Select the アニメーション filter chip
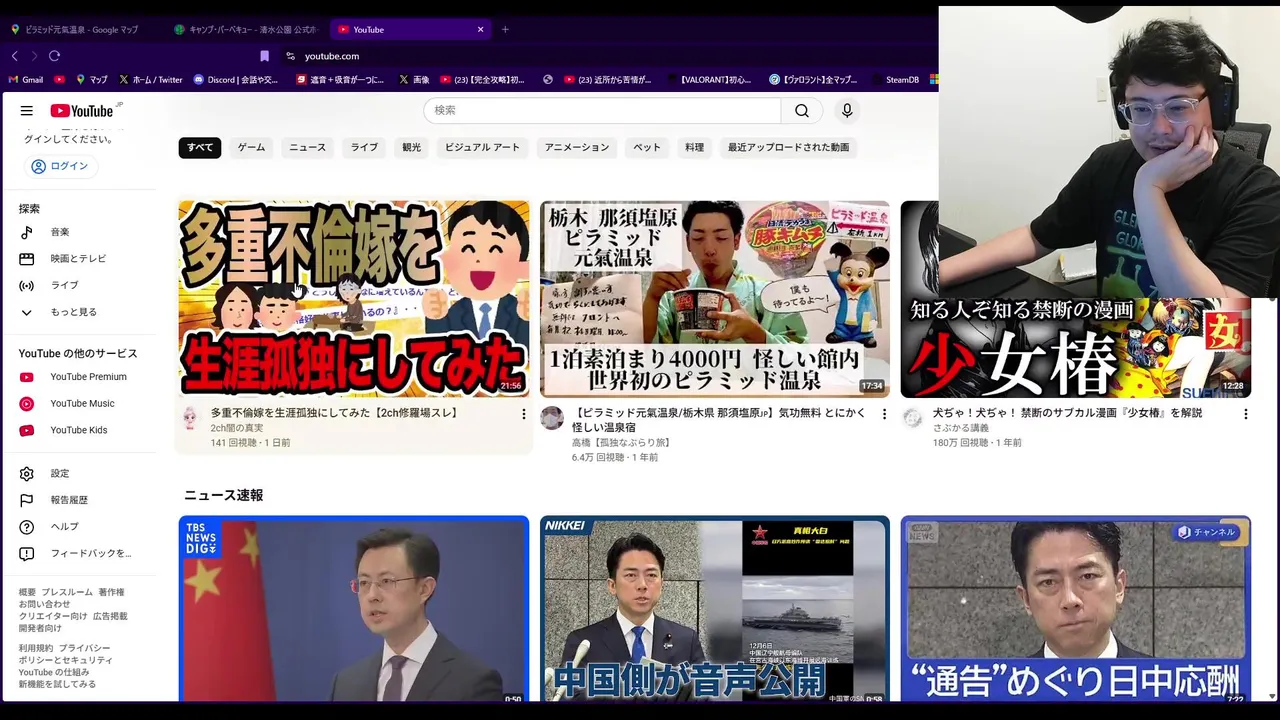 point(576,147)
